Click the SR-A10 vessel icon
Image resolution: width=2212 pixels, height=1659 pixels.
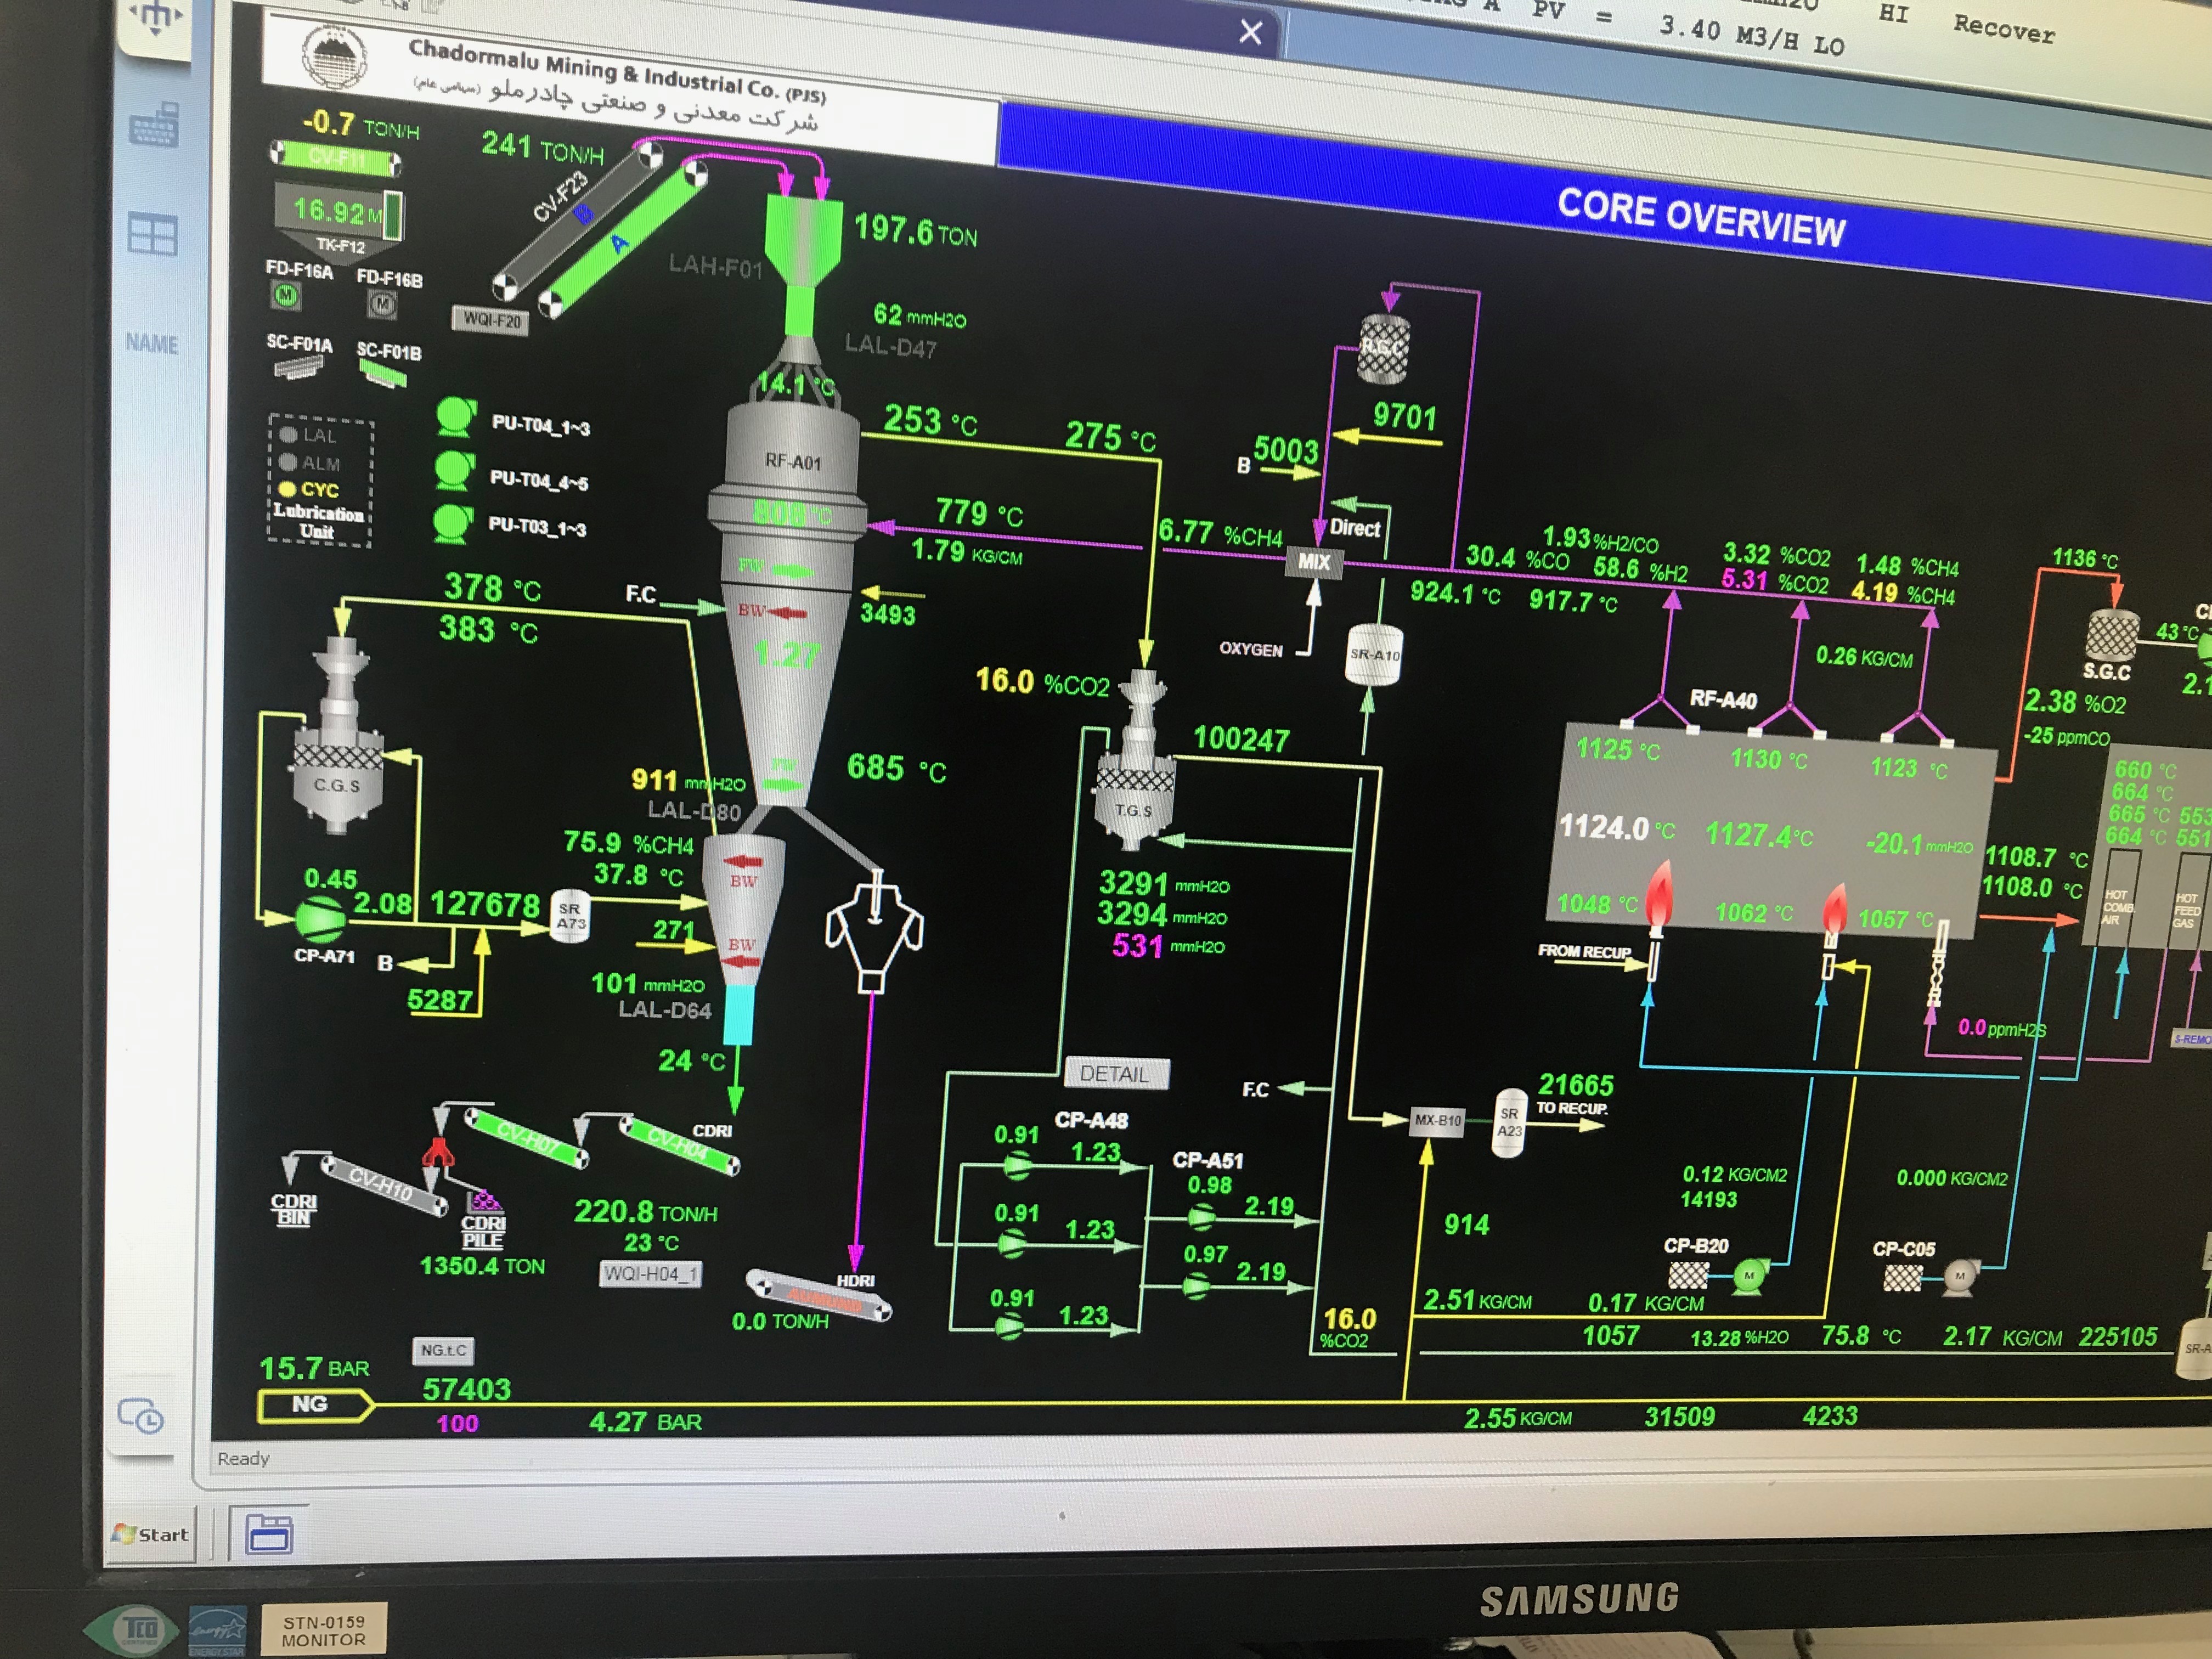[x=1374, y=655]
